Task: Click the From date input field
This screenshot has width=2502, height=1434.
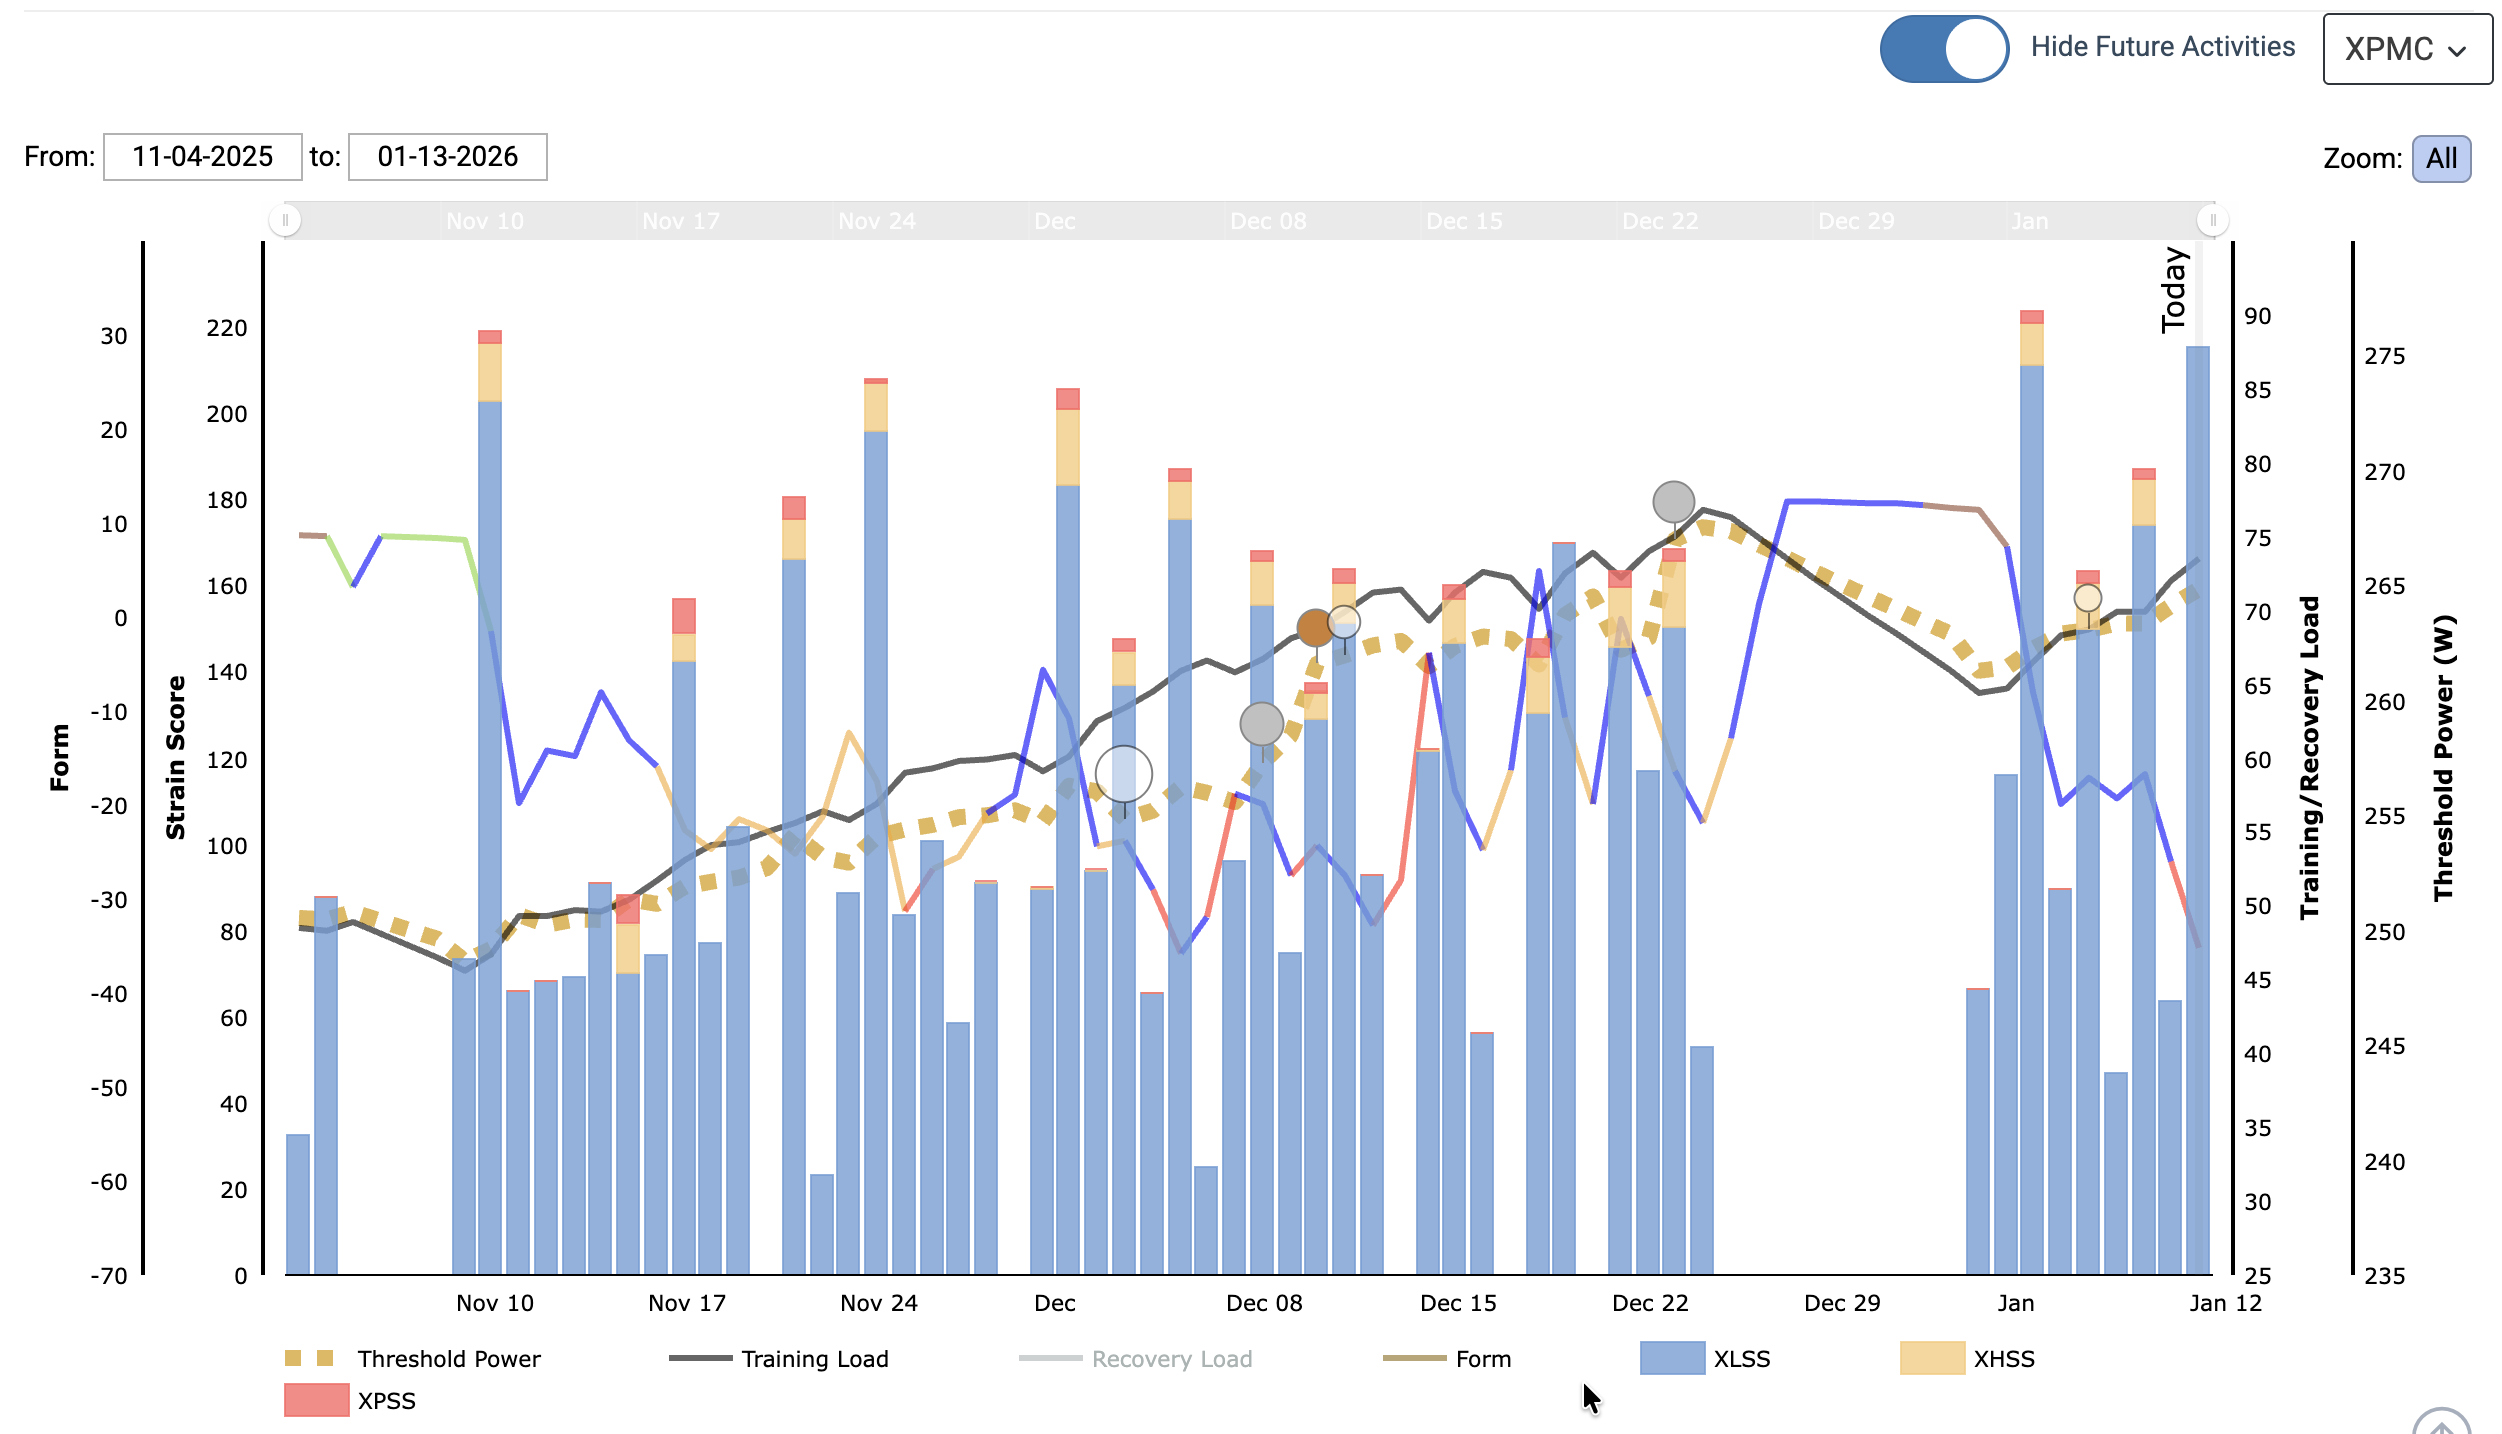Action: point(202,157)
